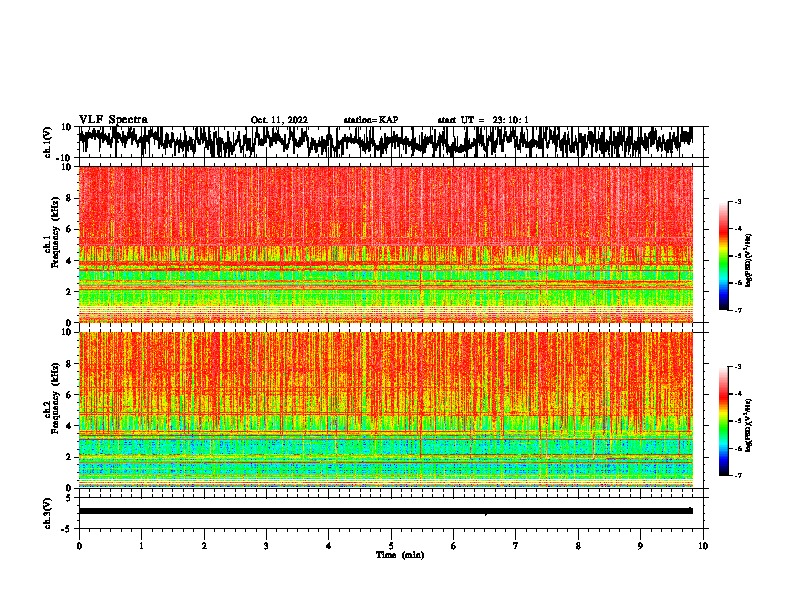Click the time axis tick label "5"

coord(391,546)
